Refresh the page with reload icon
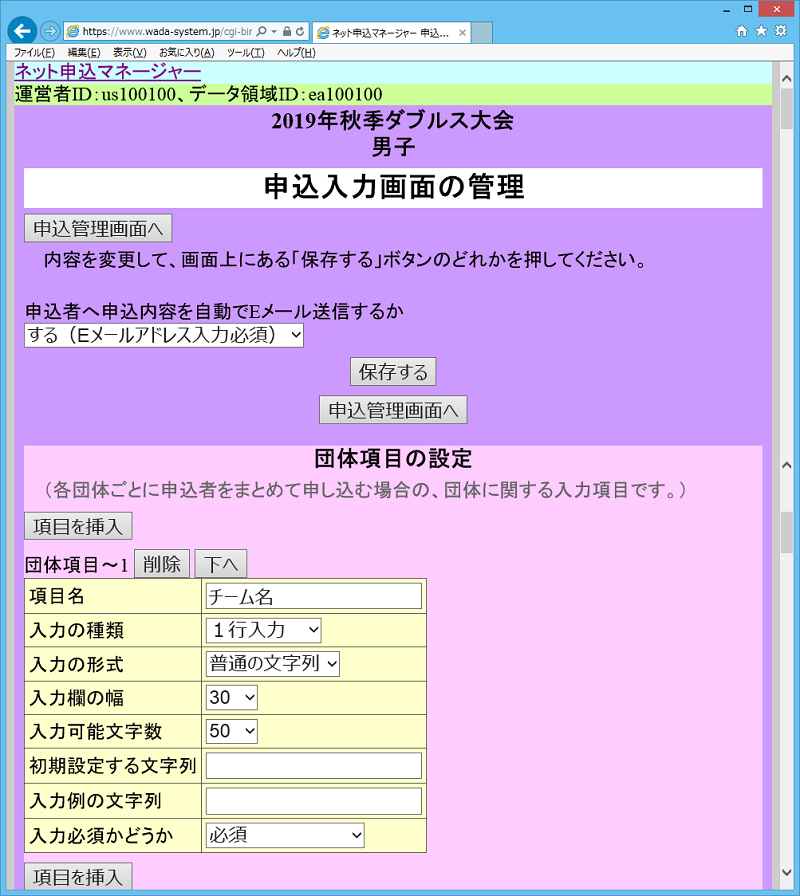This screenshot has height=896, width=800. 301,31
